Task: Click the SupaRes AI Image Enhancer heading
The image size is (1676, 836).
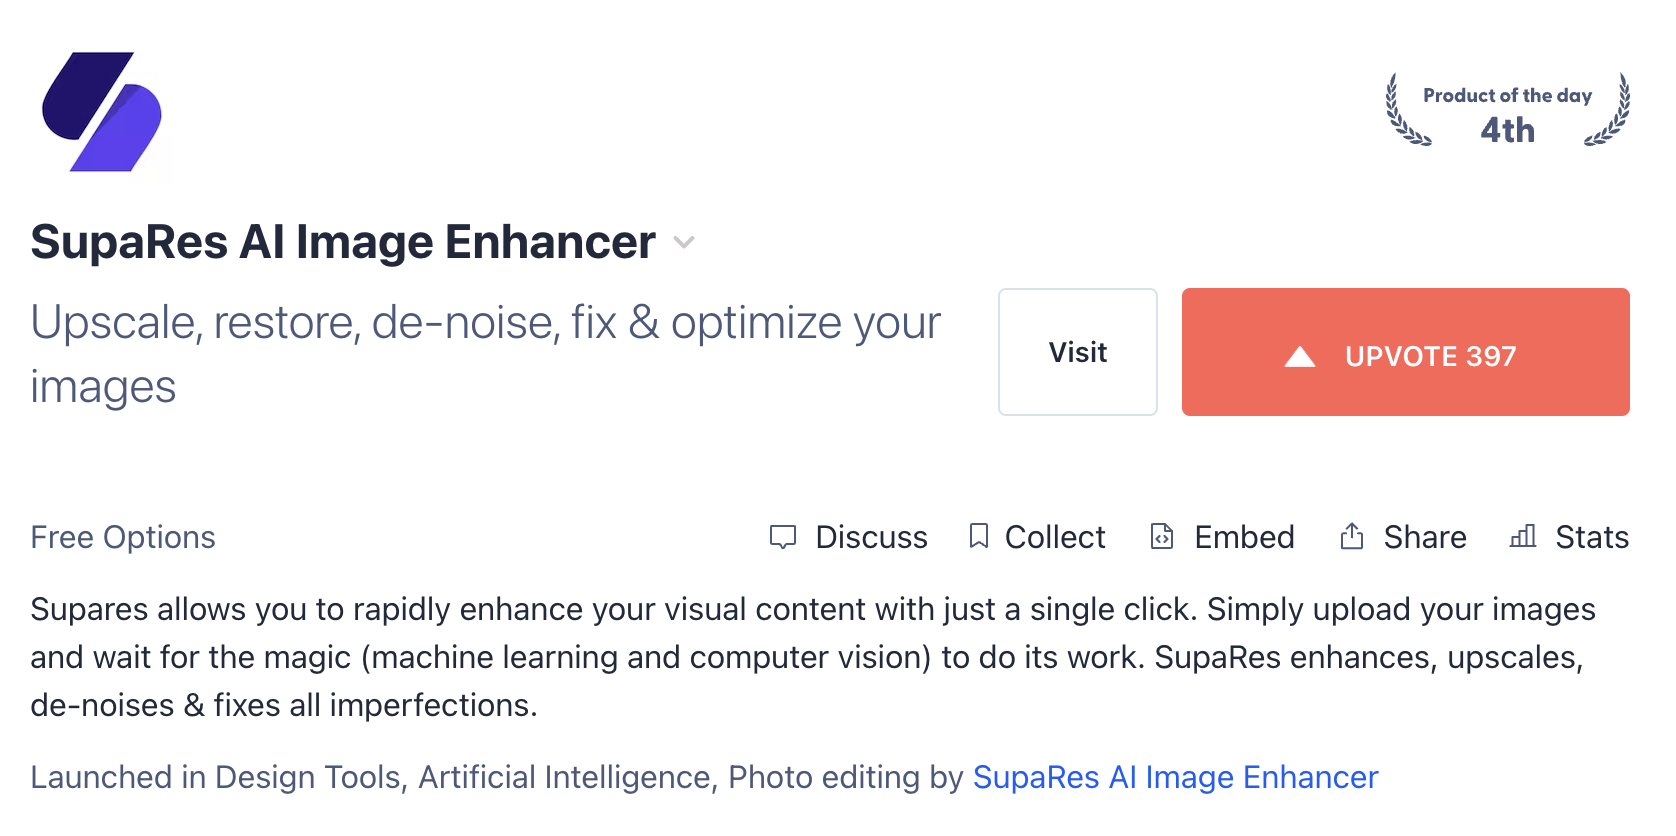Action: [343, 242]
